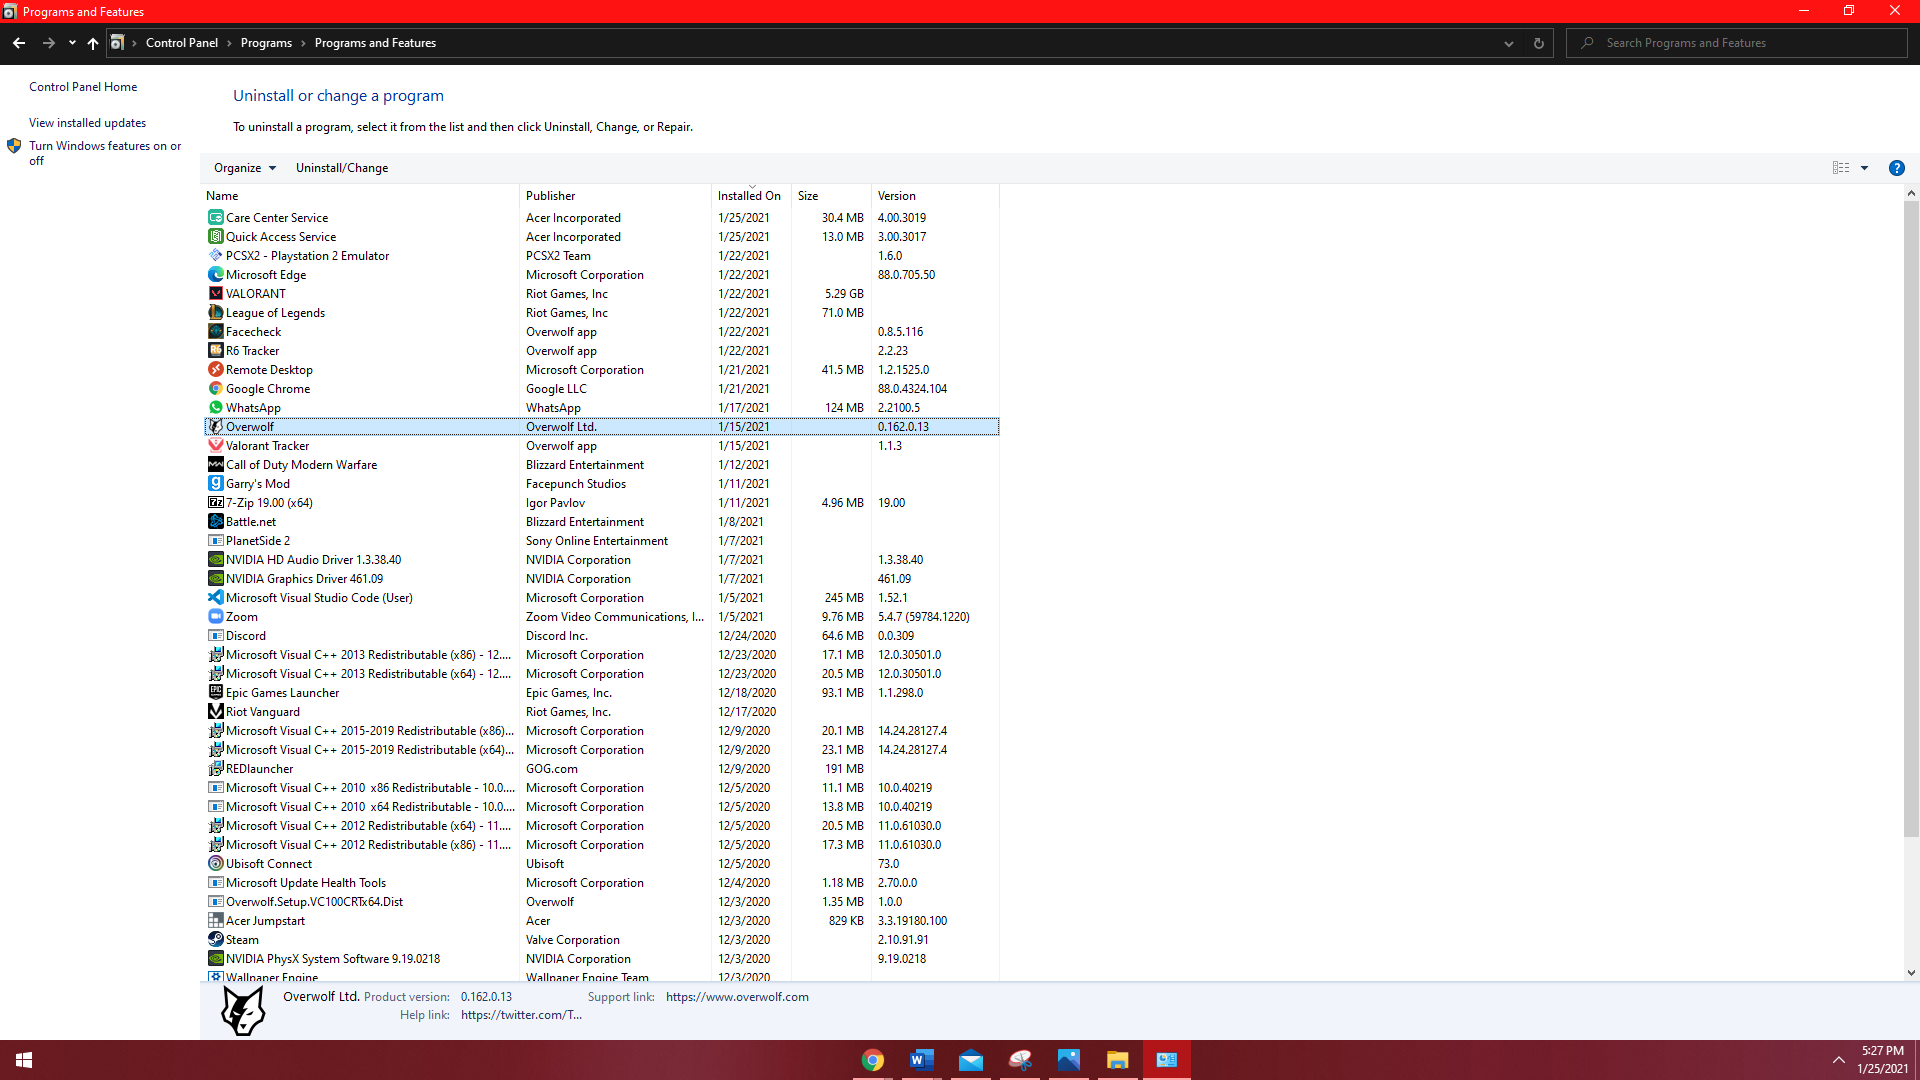Expand the Organize dropdown menu
The image size is (1920, 1080).
tap(244, 168)
